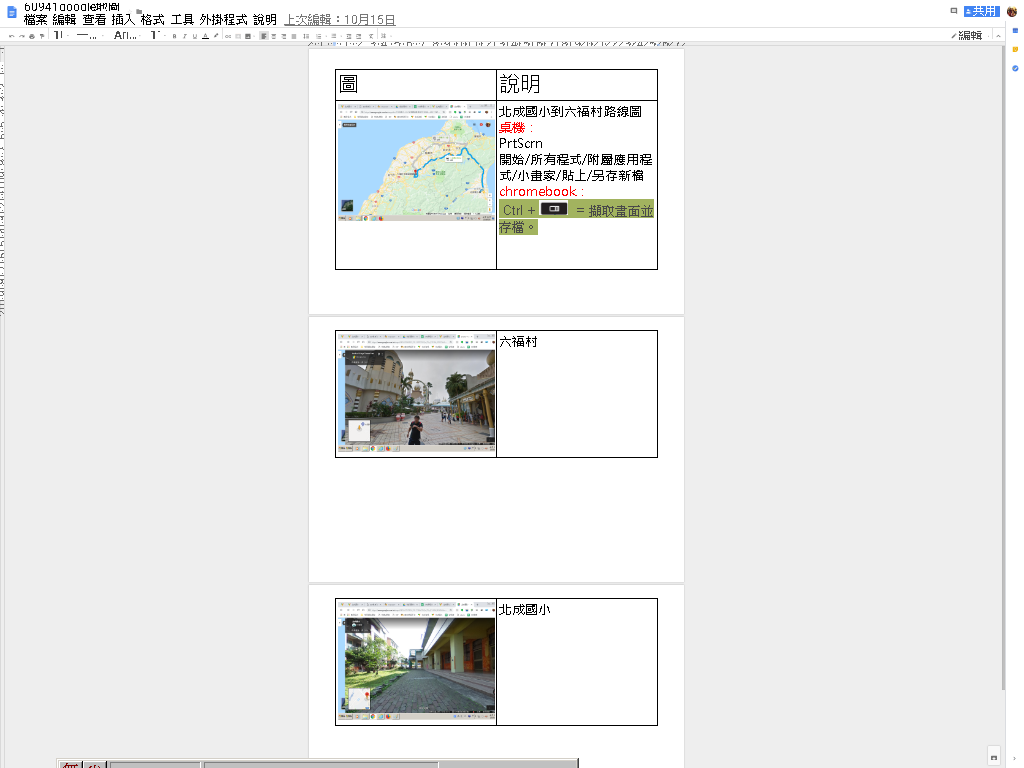Viewport: 1024px width, 768px height.
Task: Open the 插入 menu
Action: click(x=123, y=20)
